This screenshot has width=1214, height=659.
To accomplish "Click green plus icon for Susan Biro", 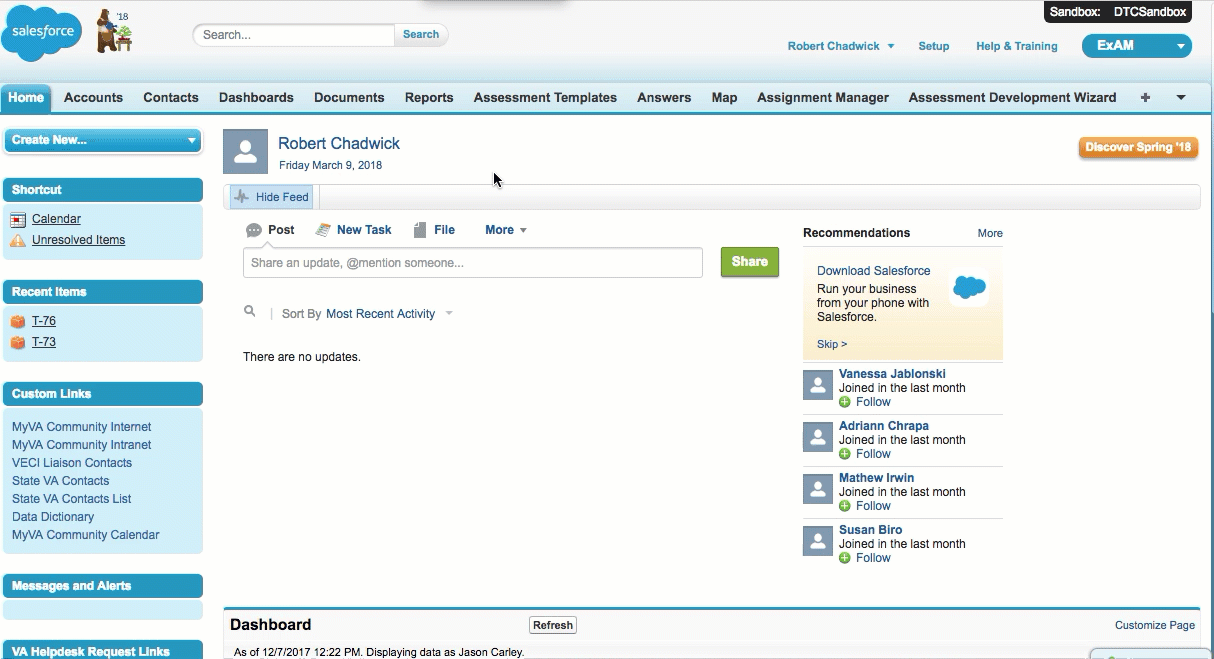I will [x=845, y=558].
